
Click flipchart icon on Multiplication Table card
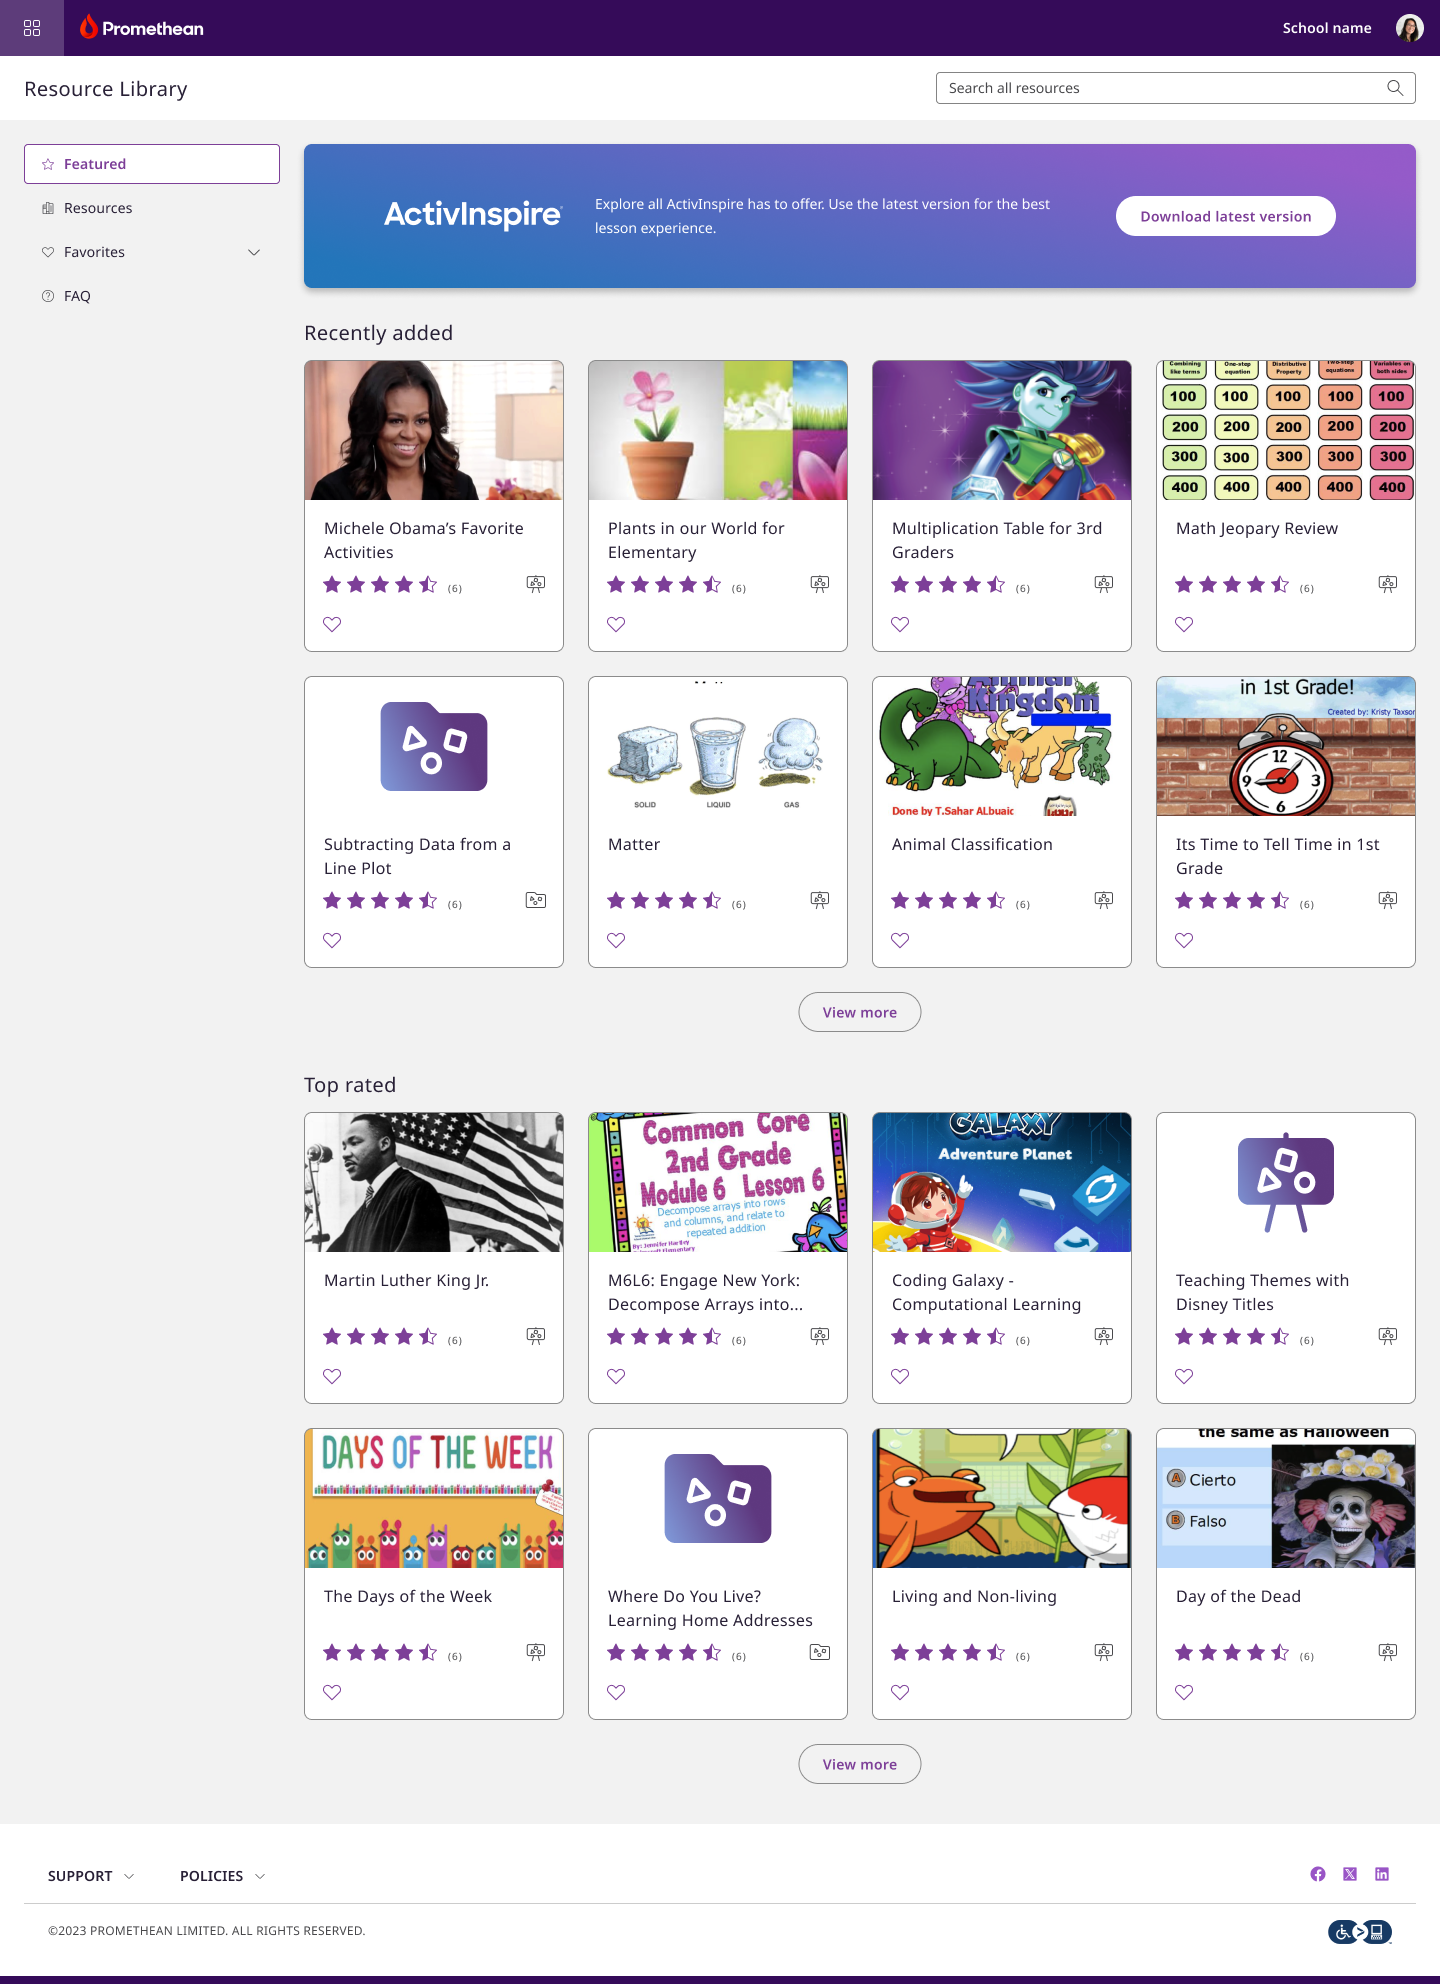tap(1104, 584)
